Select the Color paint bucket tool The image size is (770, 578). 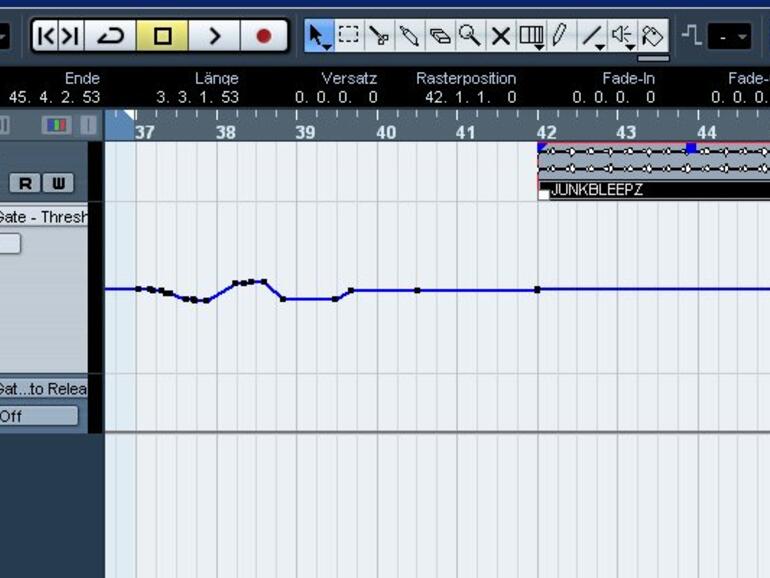tap(653, 36)
